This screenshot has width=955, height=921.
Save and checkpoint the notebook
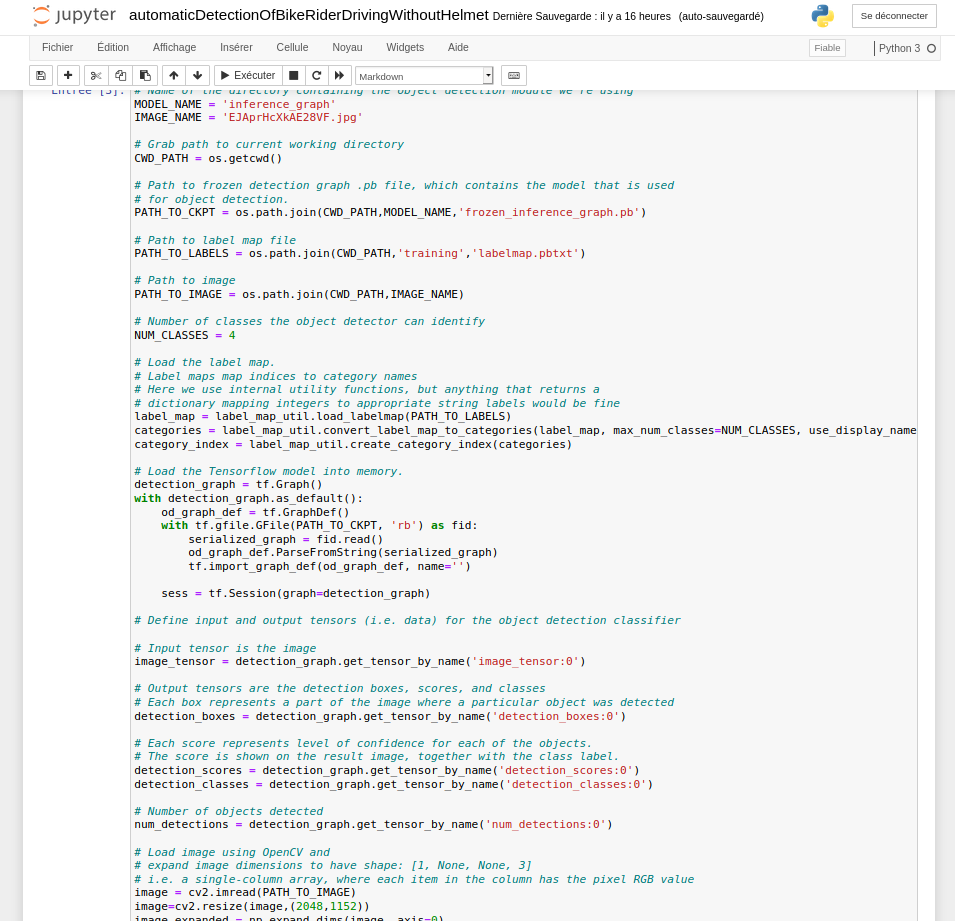pos(41,76)
